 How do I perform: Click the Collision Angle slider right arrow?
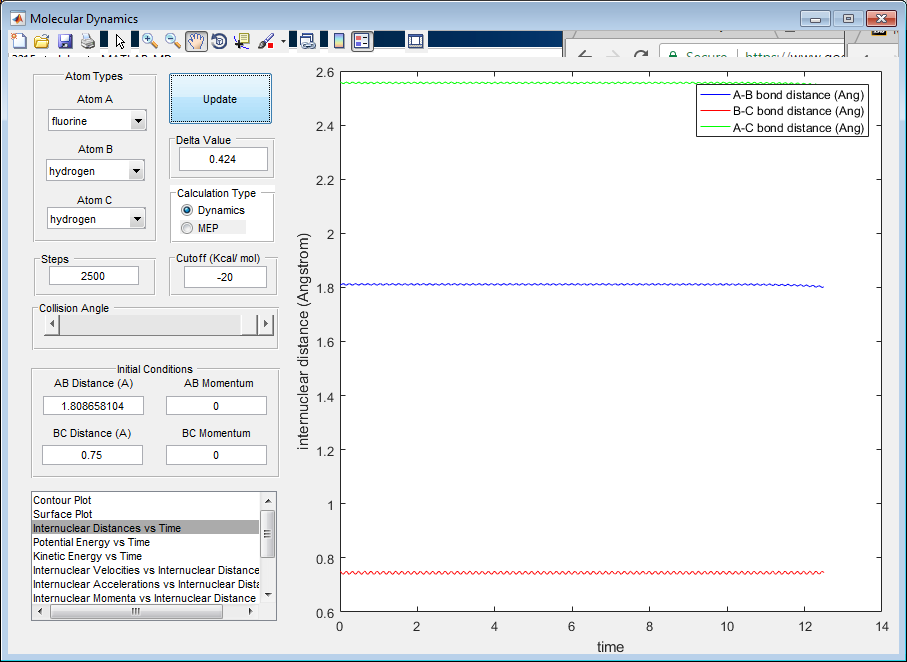point(265,324)
